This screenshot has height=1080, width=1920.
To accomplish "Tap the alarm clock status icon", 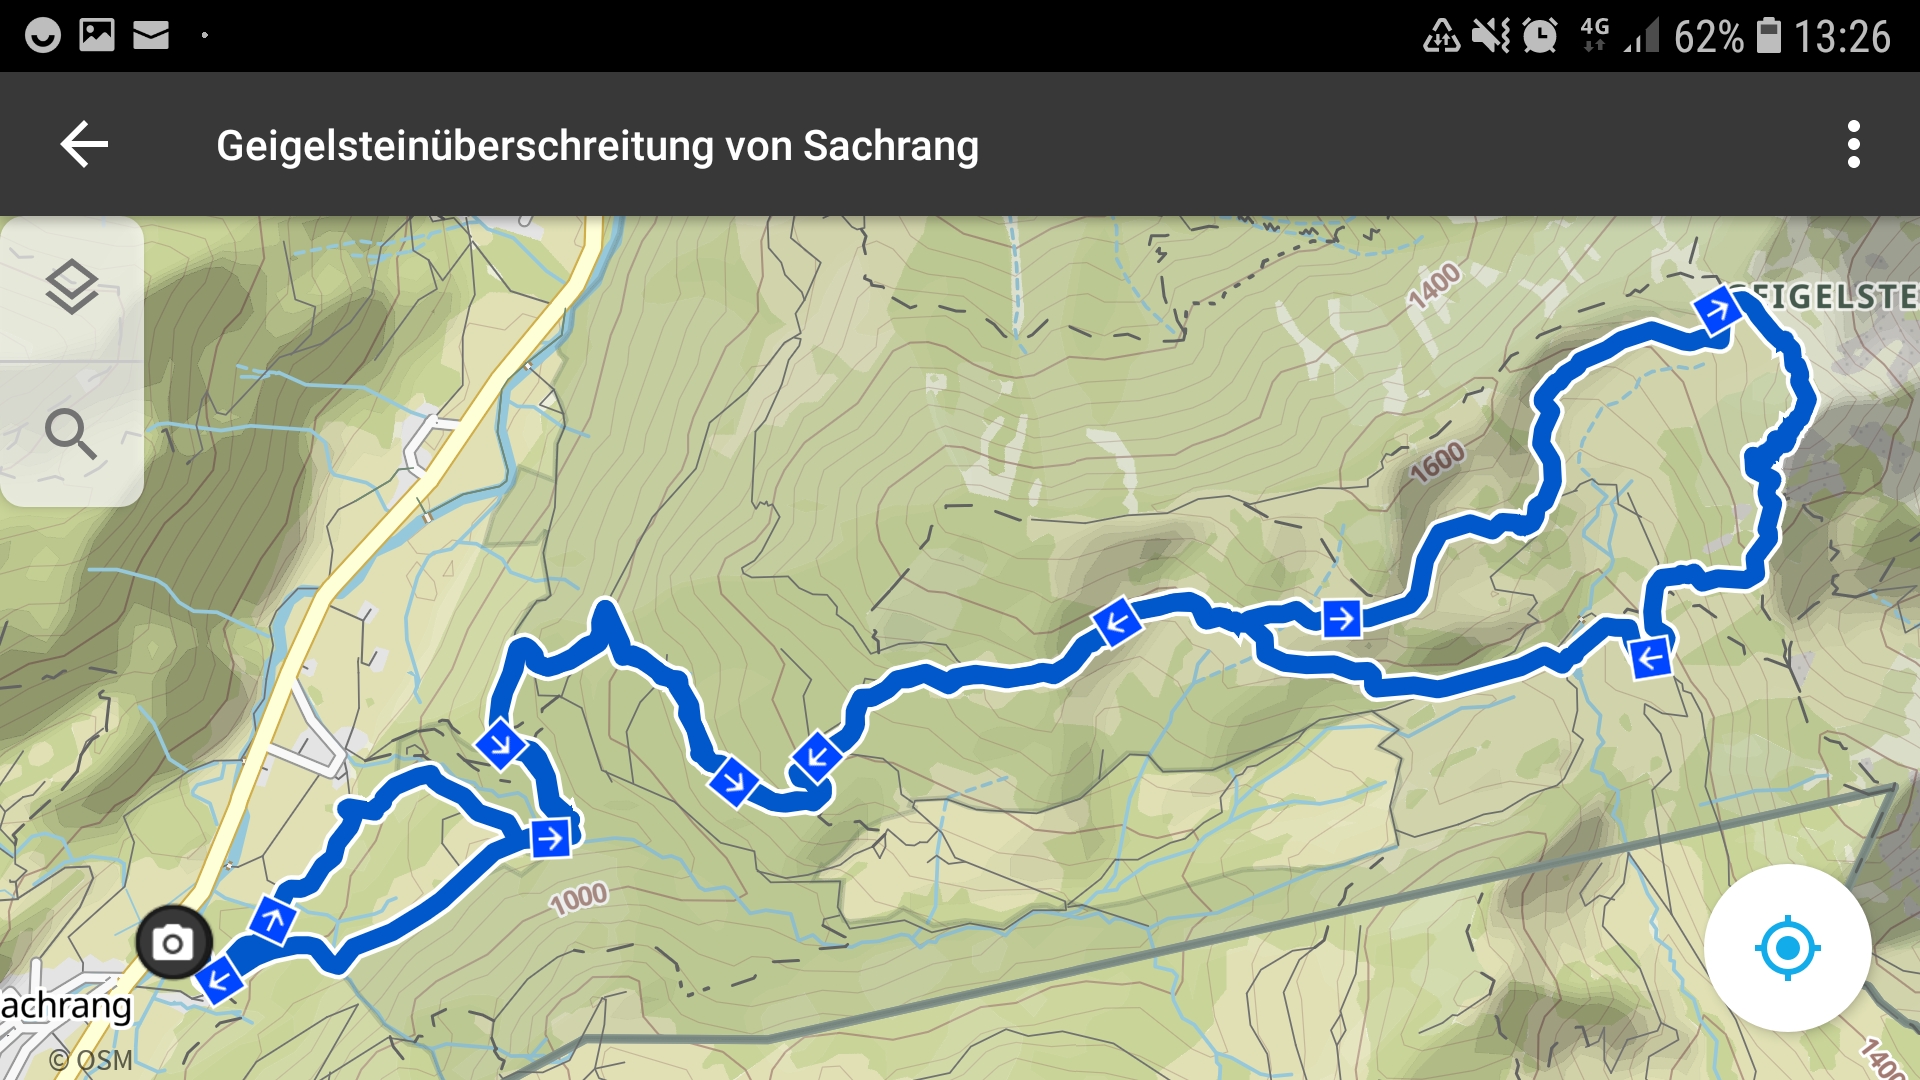I will coord(1540,36).
